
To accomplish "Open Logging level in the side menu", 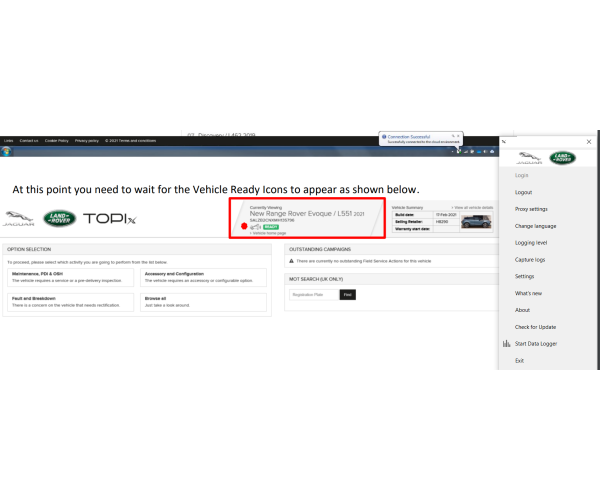I will coord(531,243).
